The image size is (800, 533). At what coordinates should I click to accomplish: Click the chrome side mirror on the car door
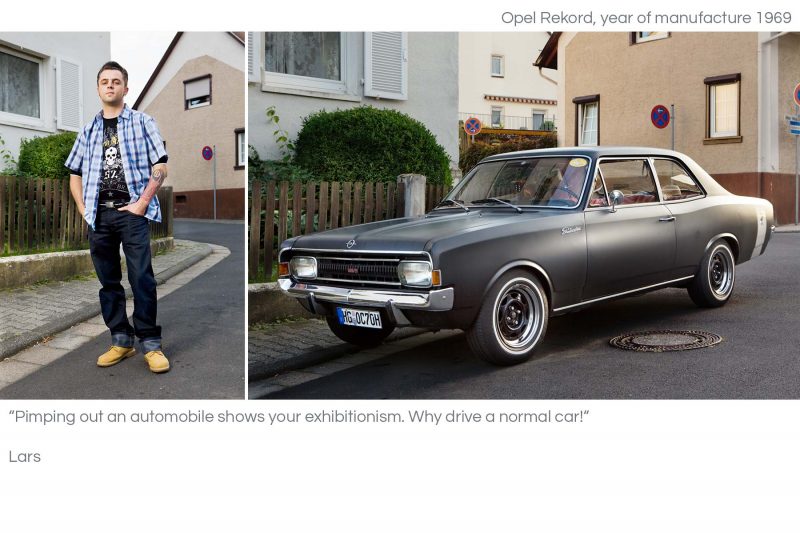(616, 197)
